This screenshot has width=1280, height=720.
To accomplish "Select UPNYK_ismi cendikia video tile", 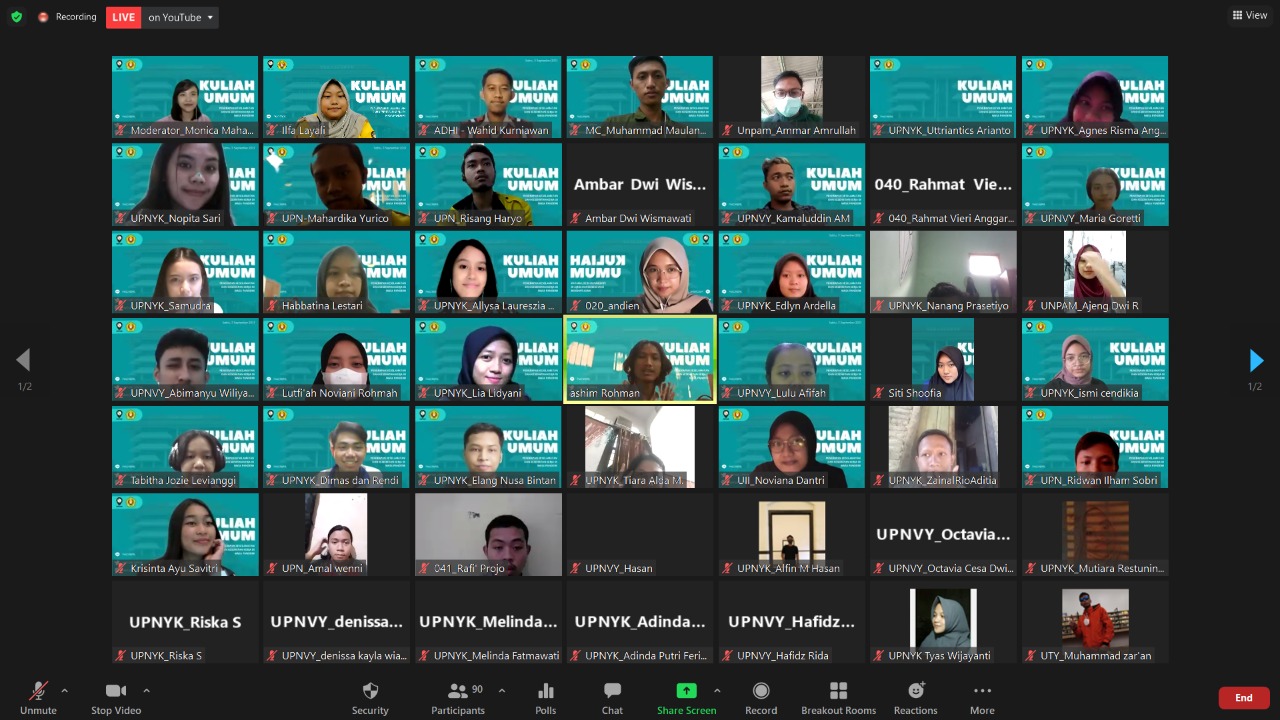I will tap(1095, 359).
